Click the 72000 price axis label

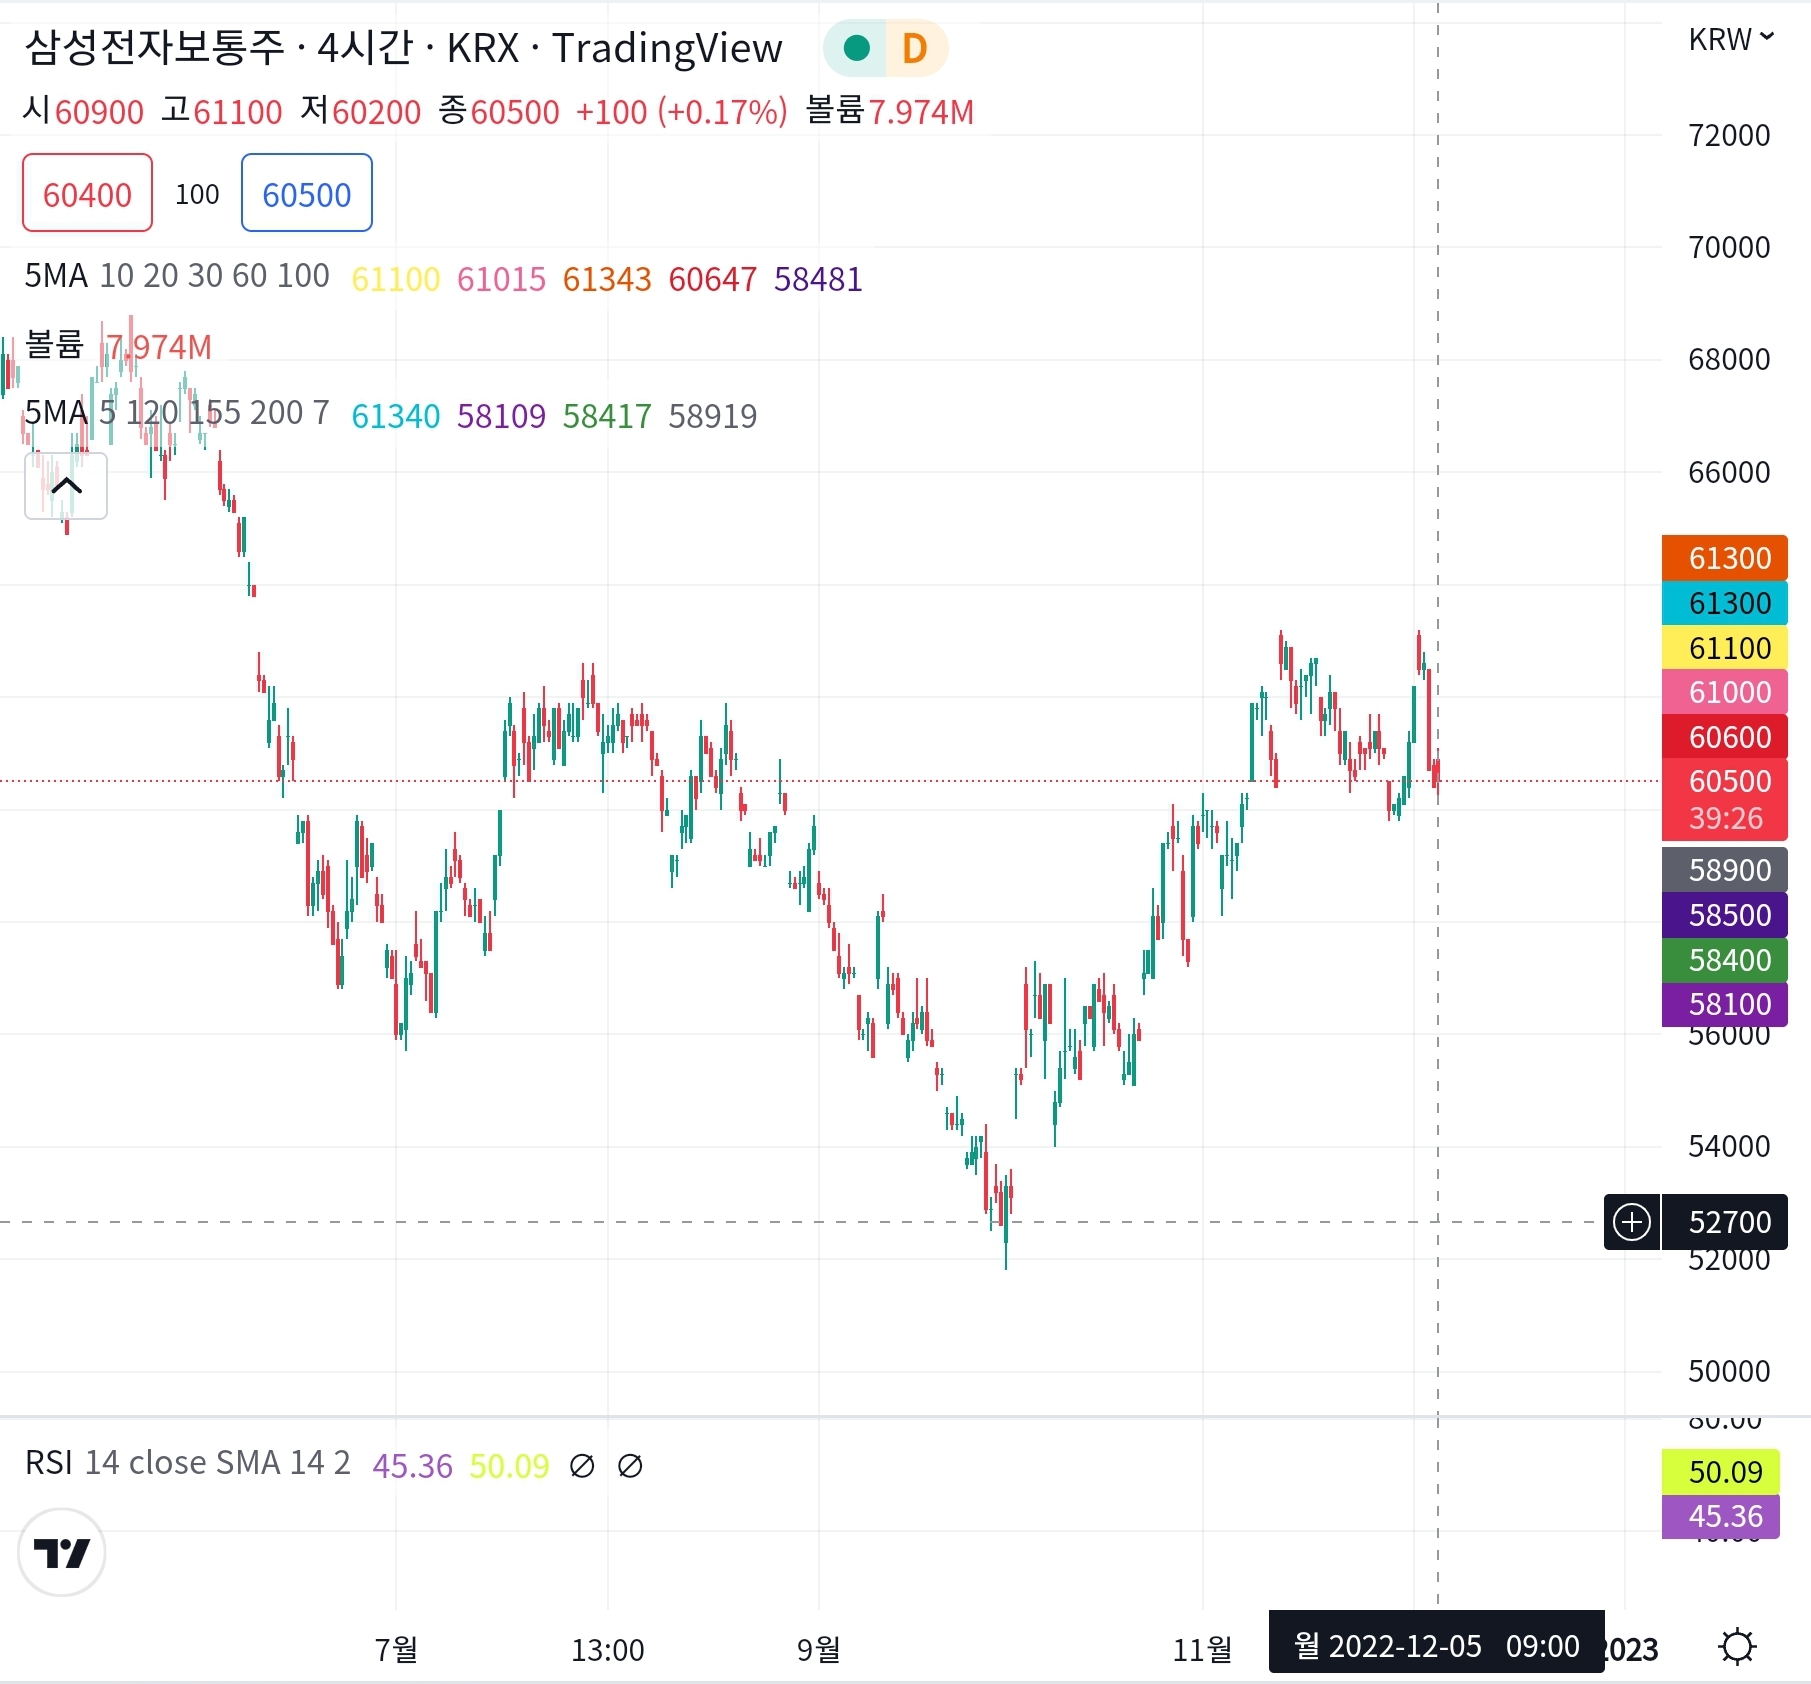coord(1729,135)
